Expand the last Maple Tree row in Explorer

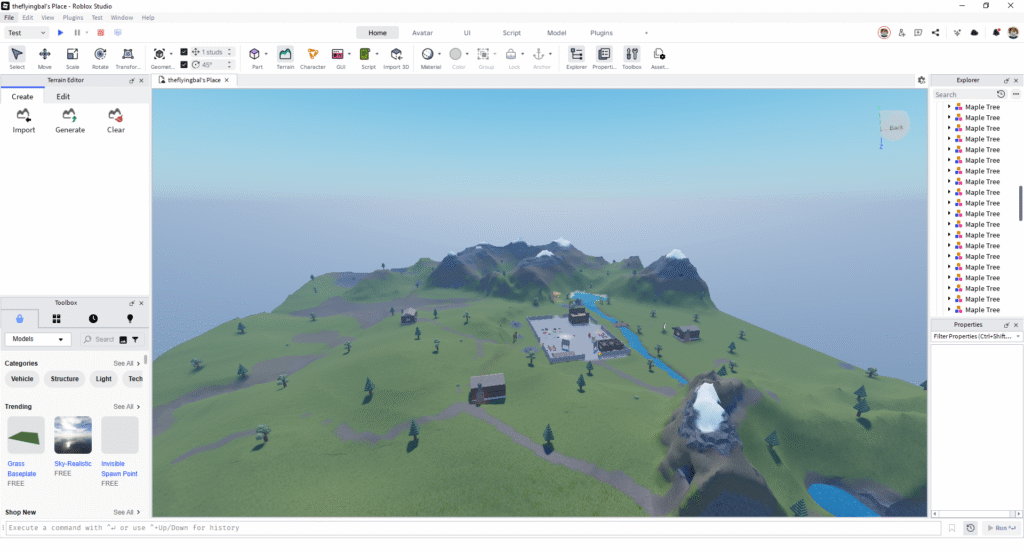pyautogui.click(x=949, y=309)
